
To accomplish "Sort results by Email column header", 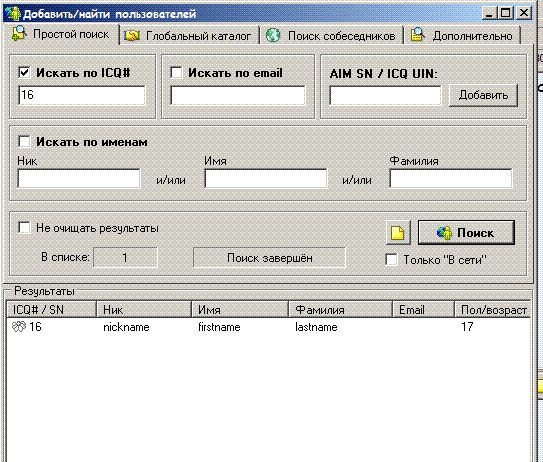I will [424, 309].
